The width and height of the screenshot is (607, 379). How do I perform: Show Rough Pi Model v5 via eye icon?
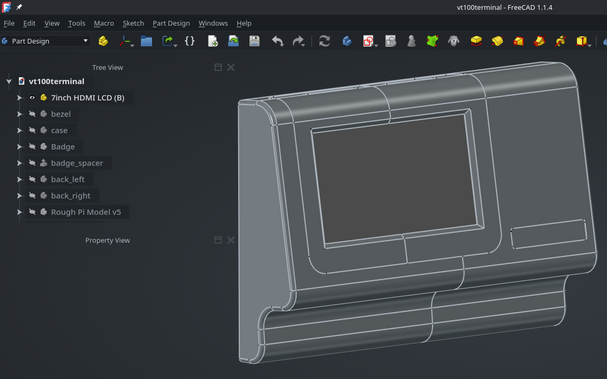point(32,212)
